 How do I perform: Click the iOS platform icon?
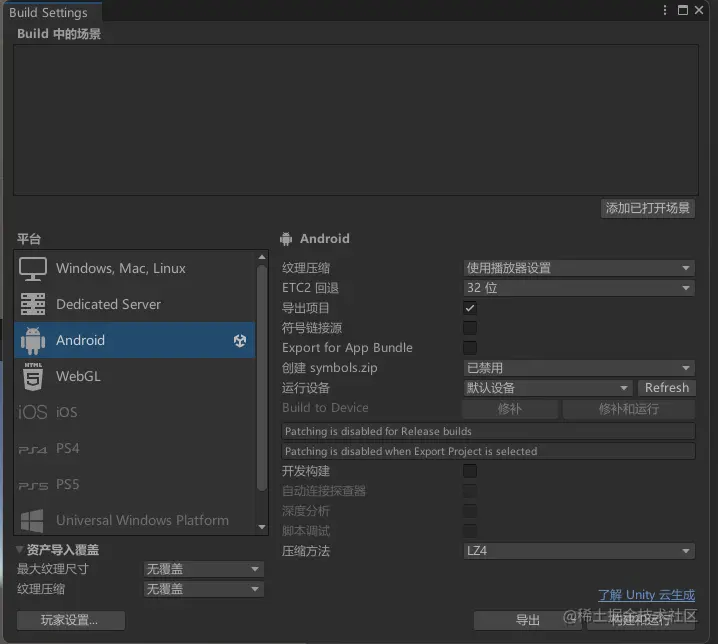tap(33, 412)
